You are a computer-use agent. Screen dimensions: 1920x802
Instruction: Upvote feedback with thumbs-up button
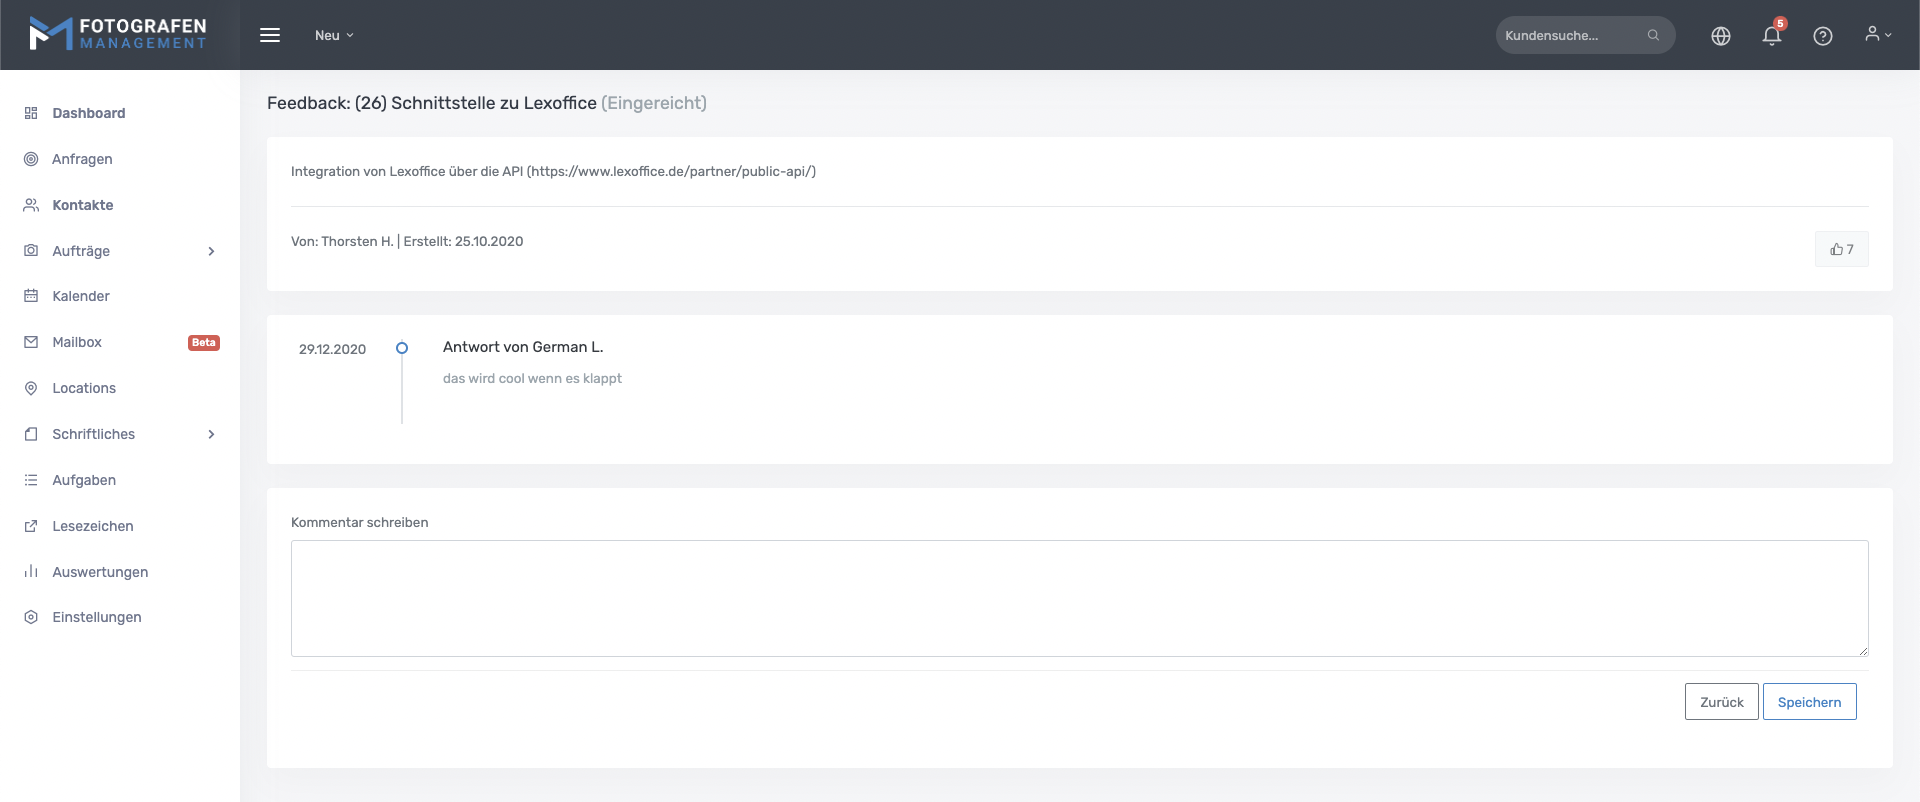[1841, 249]
